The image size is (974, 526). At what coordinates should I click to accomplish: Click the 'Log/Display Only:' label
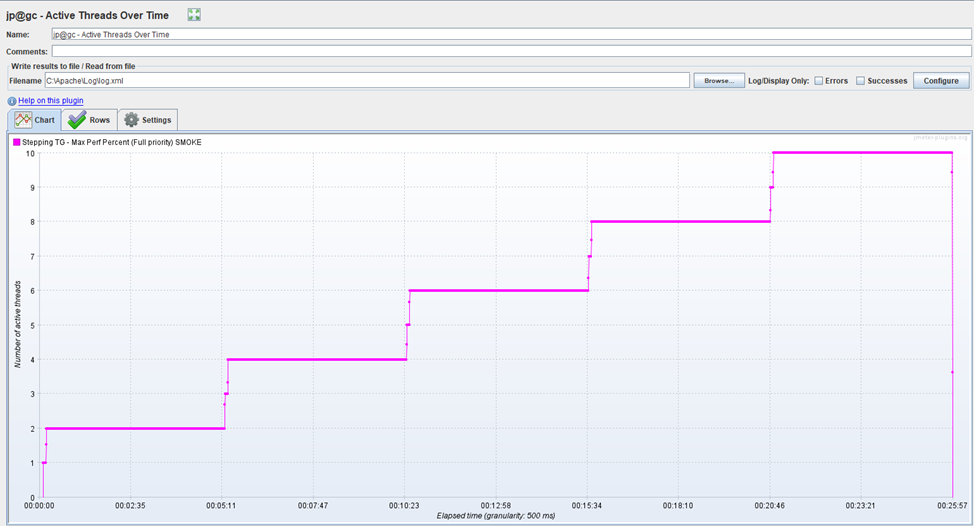(x=778, y=81)
